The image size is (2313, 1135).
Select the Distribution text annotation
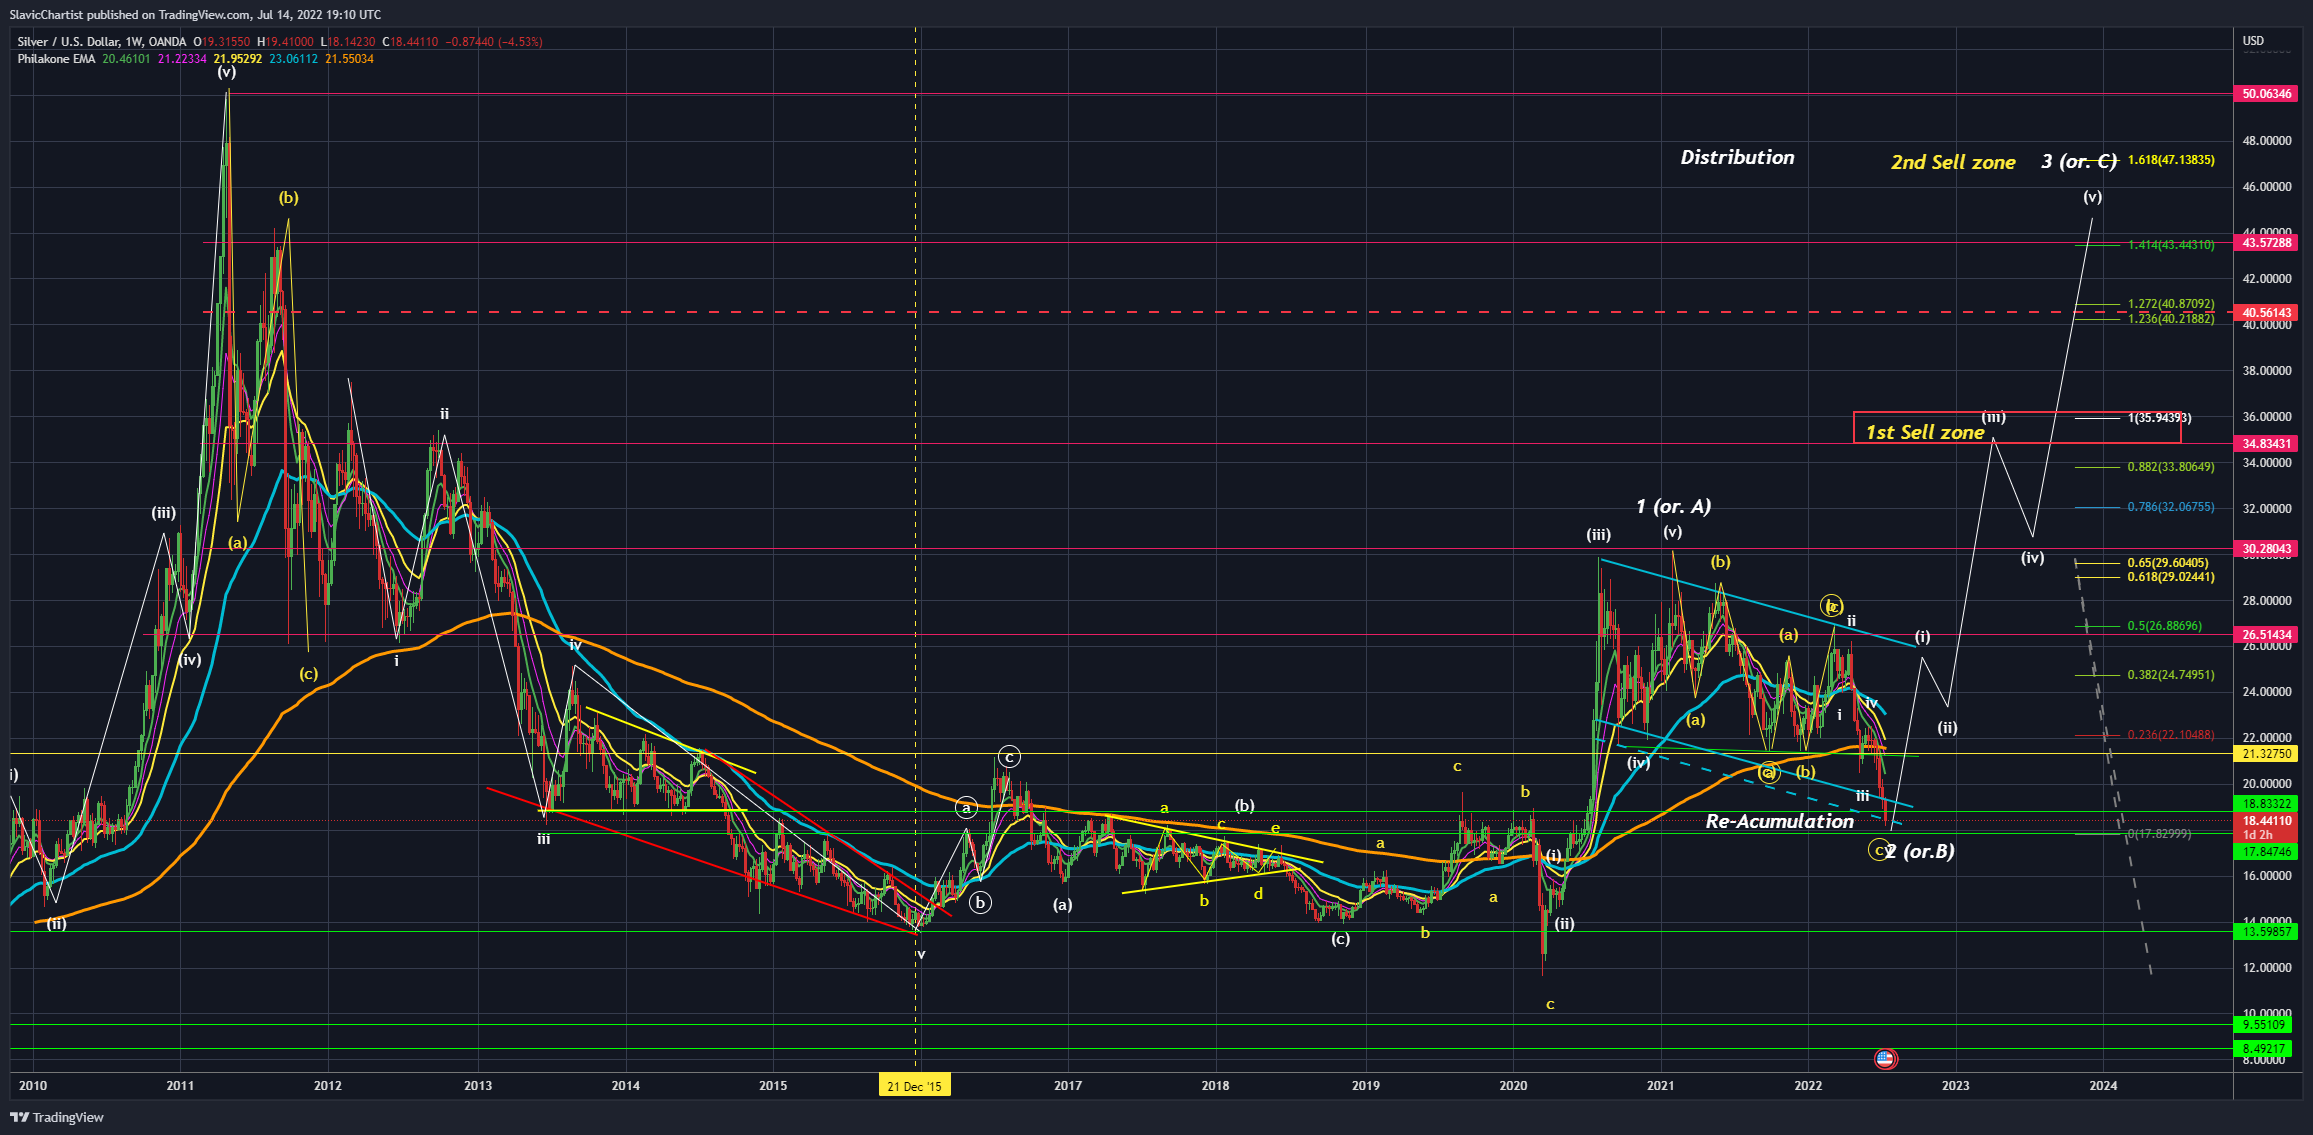pyautogui.click(x=1737, y=158)
